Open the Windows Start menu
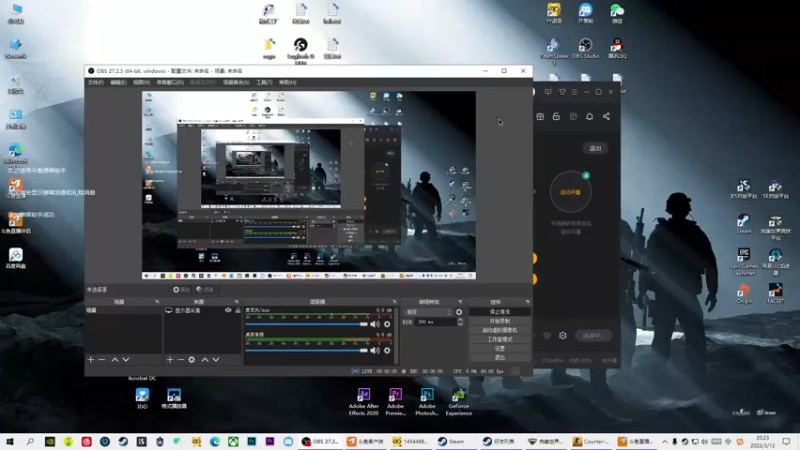This screenshot has width=800, height=450. coord(10,442)
